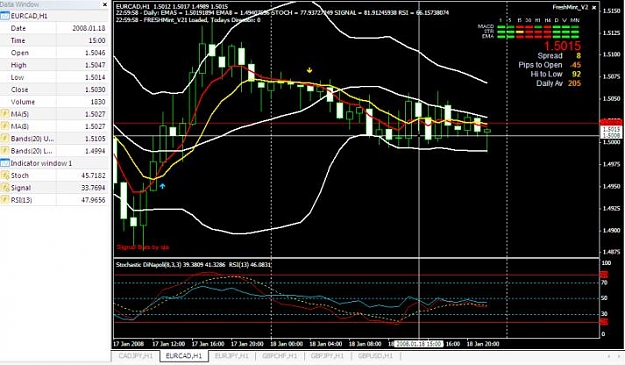Click the current price tag 1.5015 on scale

tap(611, 130)
